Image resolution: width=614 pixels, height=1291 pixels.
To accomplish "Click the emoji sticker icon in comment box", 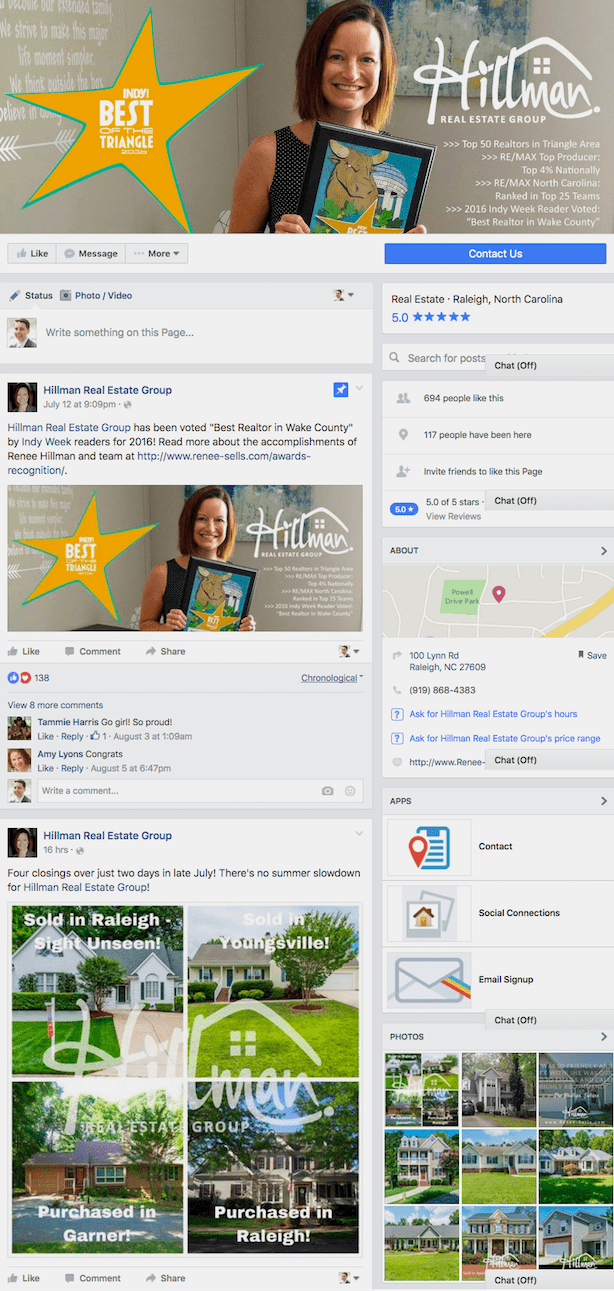I will coord(350,791).
